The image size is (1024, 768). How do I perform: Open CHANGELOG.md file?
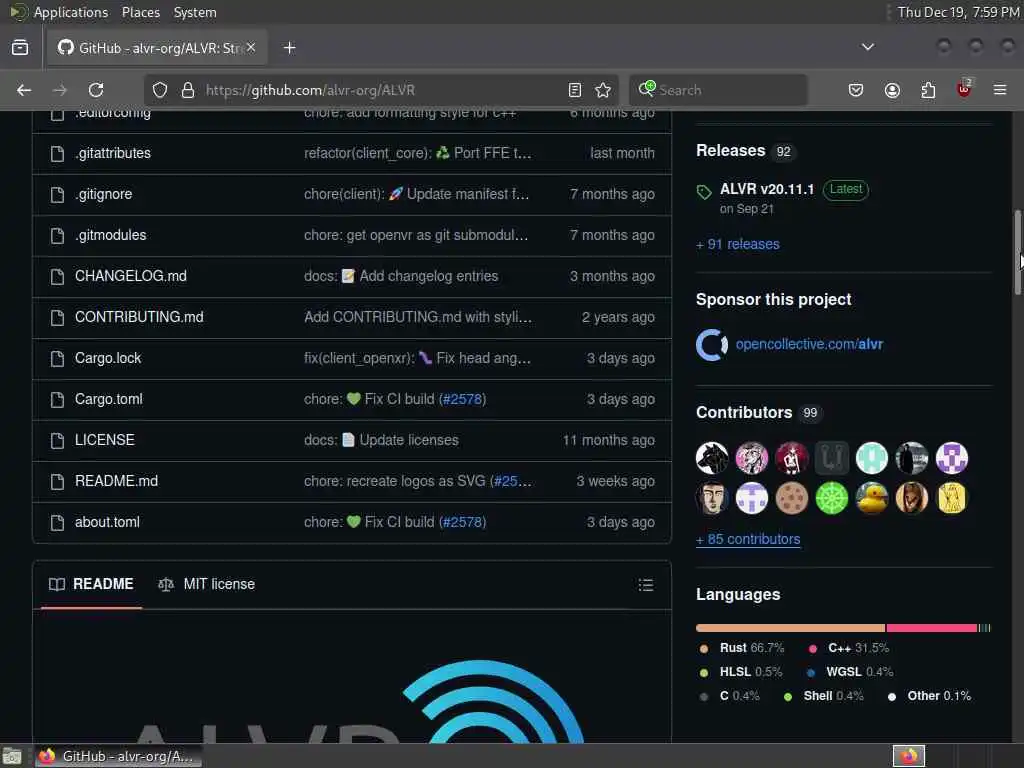(x=131, y=276)
